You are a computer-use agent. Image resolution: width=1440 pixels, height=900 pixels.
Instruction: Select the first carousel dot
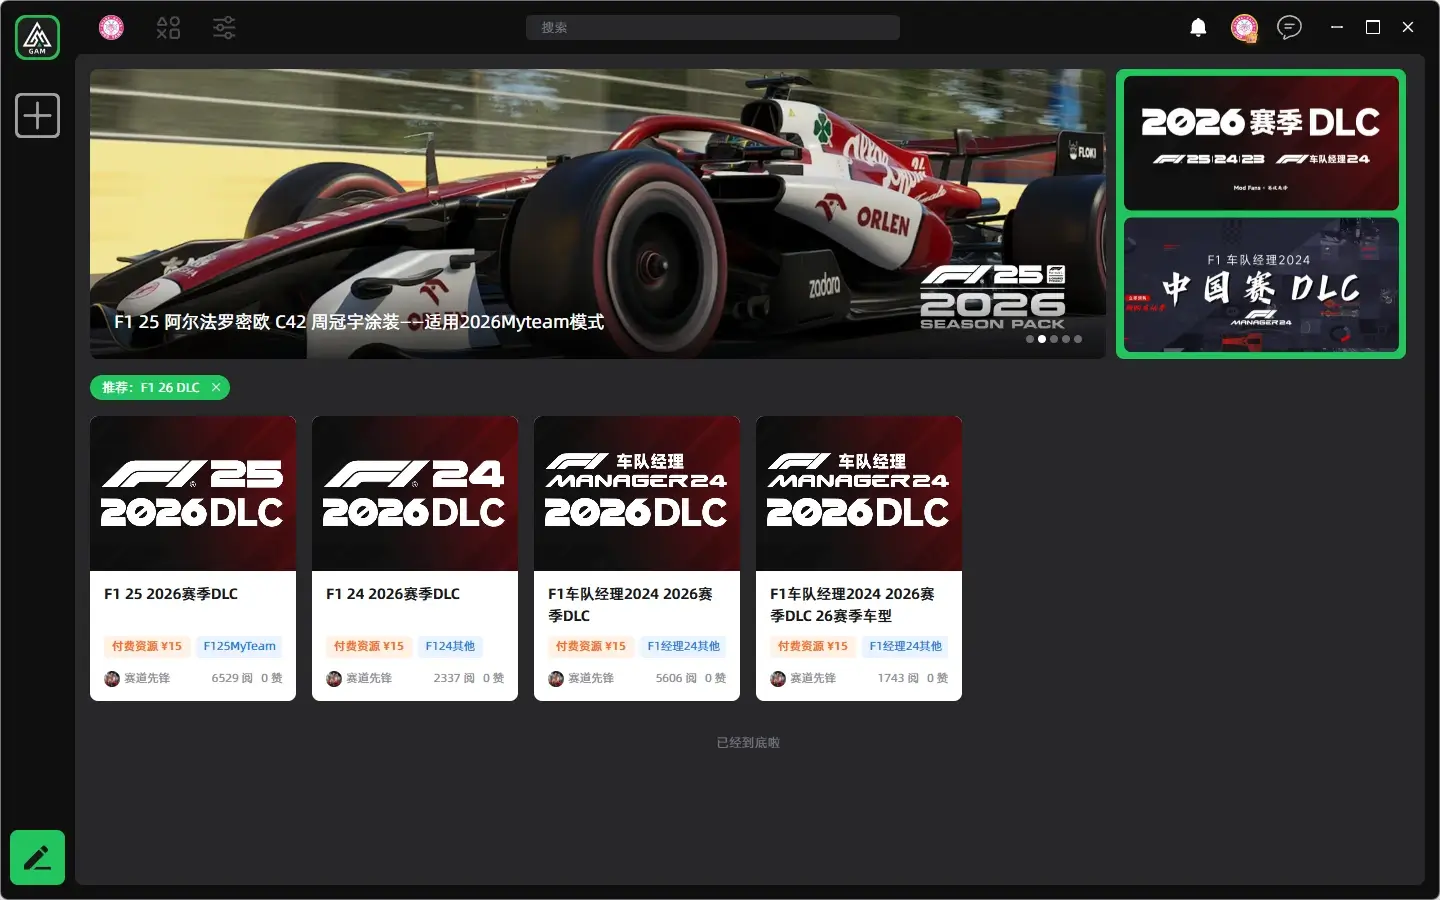pos(1030,339)
